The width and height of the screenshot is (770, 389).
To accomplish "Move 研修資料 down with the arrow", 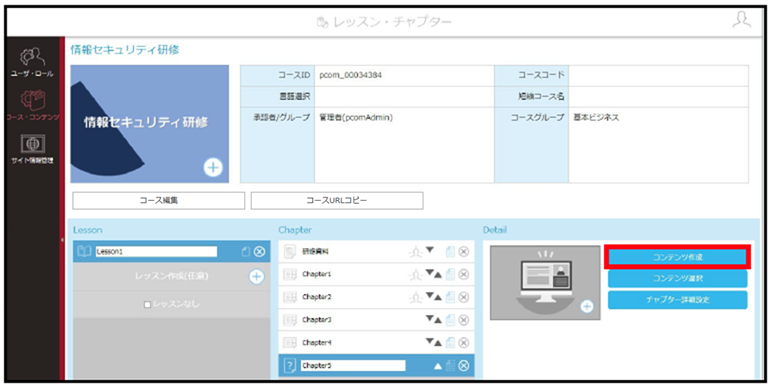I will pyautogui.click(x=430, y=251).
